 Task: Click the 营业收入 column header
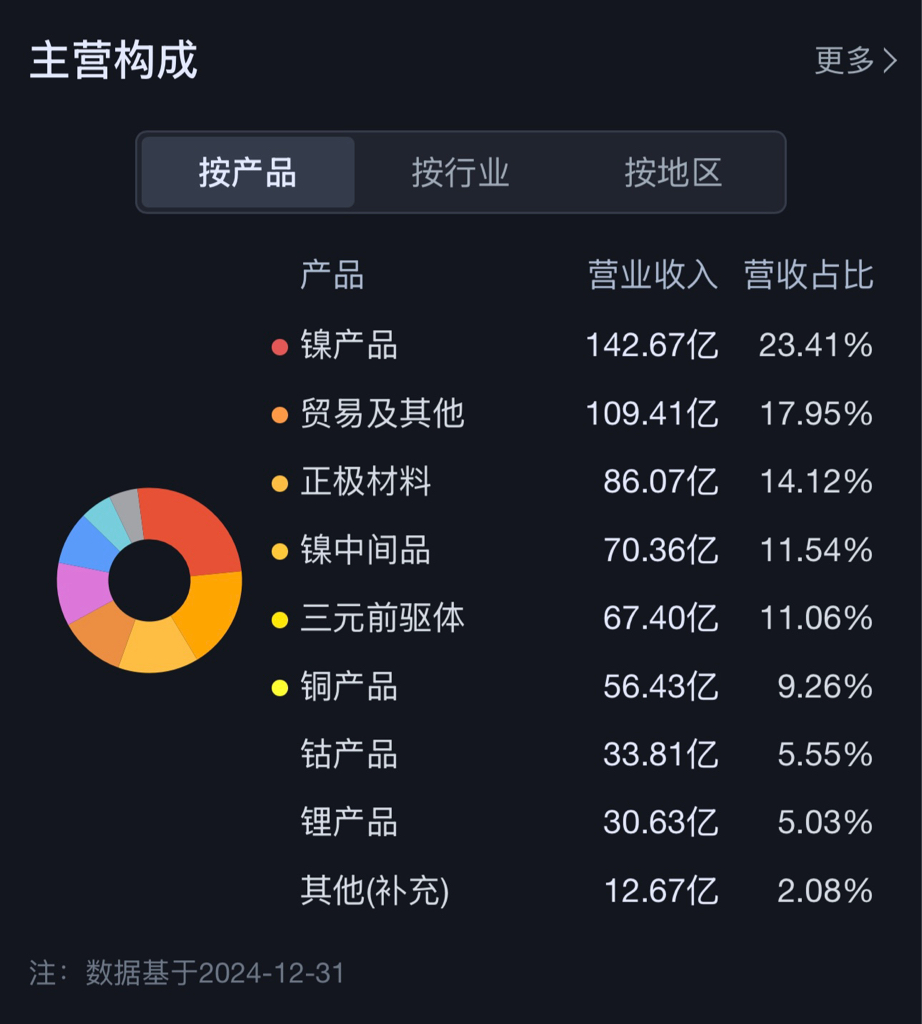coord(653,275)
